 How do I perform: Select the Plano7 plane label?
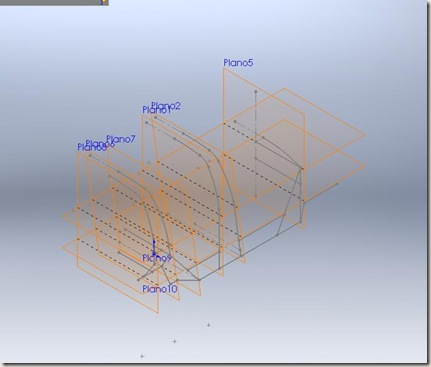point(121,139)
